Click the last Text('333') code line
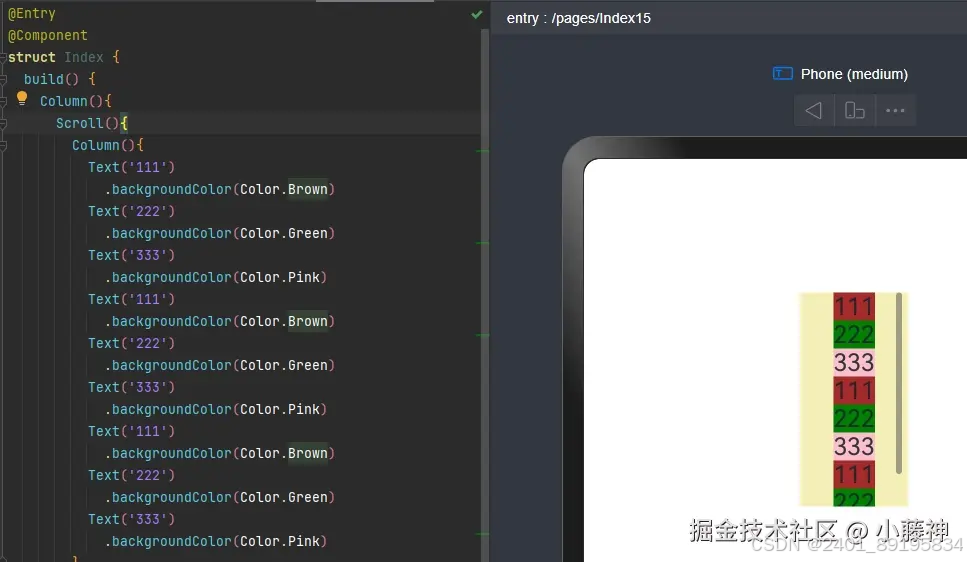Viewport: 967px width, 562px height. [x=131, y=519]
